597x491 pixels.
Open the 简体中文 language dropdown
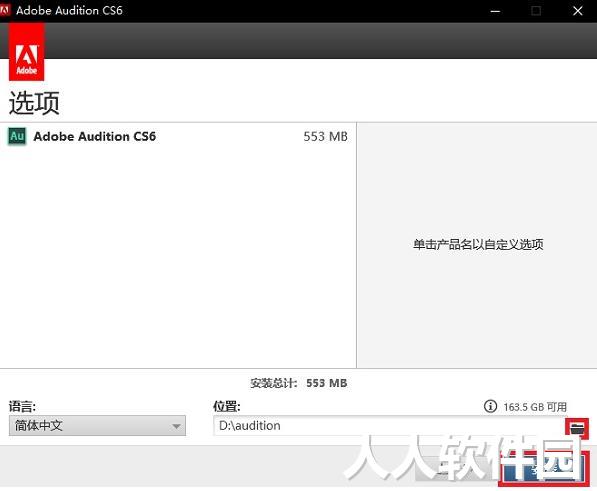coord(97,426)
